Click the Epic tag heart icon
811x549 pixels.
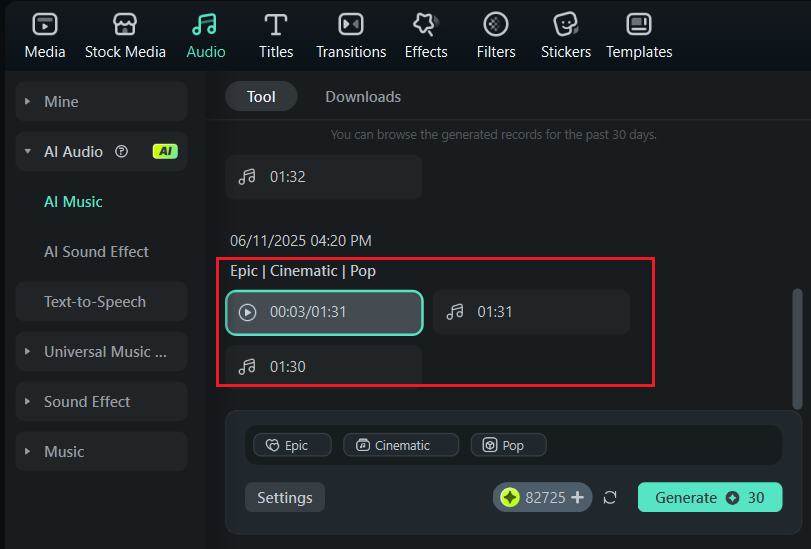(x=273, y=445)
